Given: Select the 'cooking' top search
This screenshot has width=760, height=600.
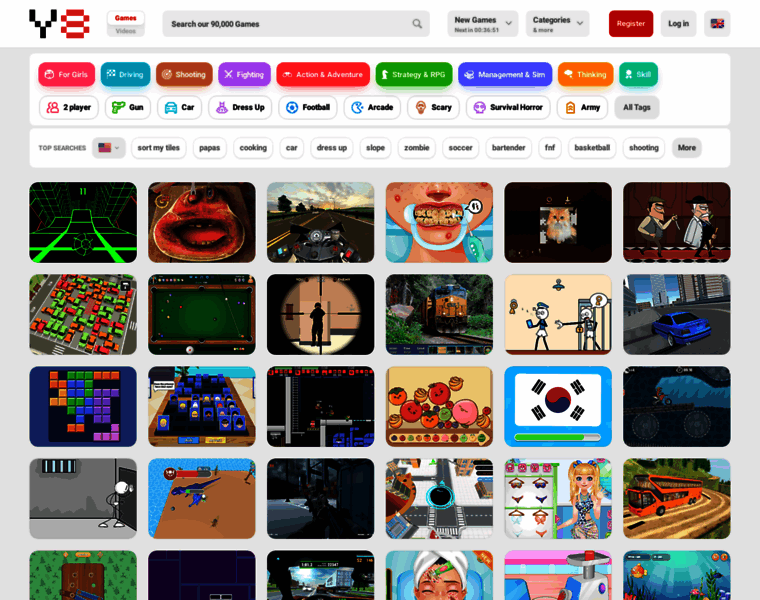Looking at the screenshot, I should 253,148.
